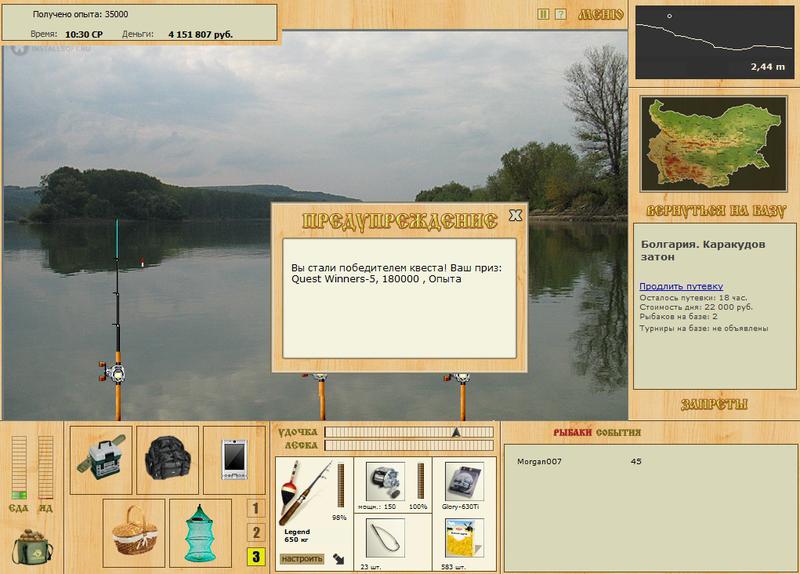This screenshot has height=574, width=800.
Task: Open the wicker food basket
Action: point(134,533)
